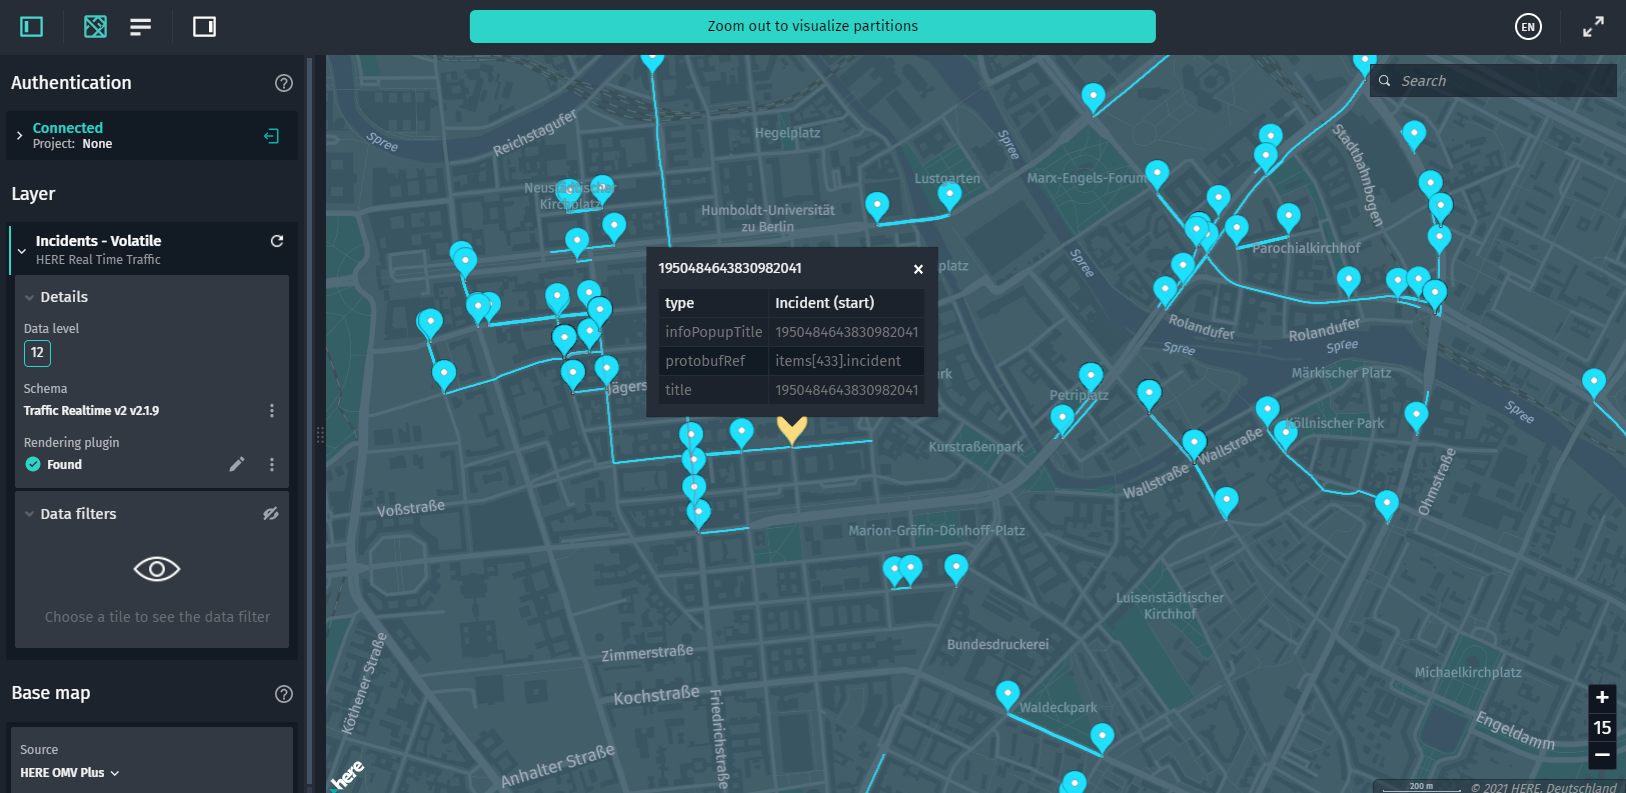Open the list lines toolbar icon
Viewport: 1626px width, 793px height.
141,27
